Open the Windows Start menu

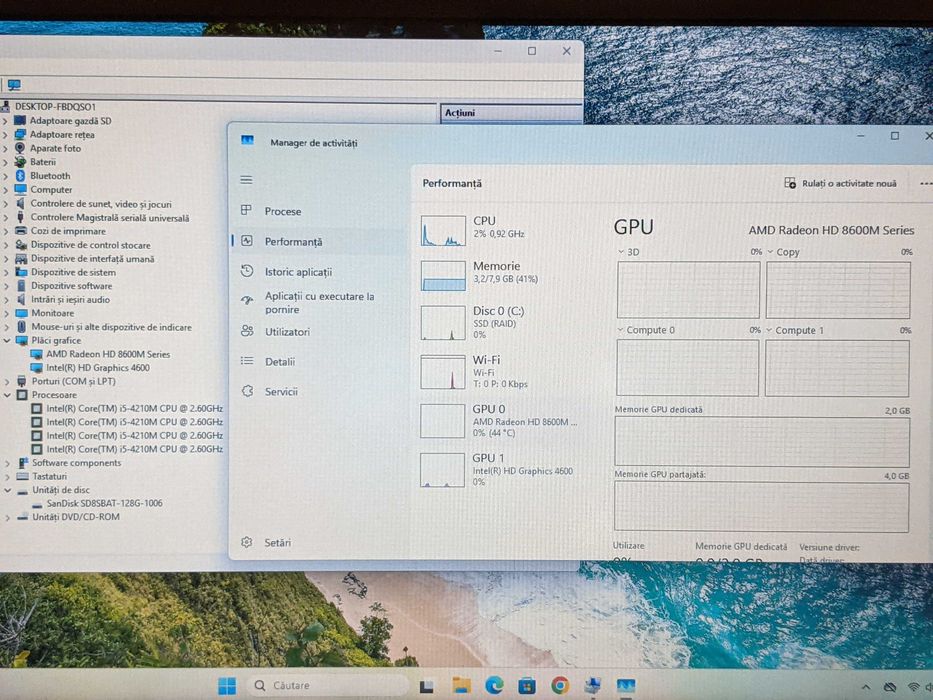tap(227, 686)
